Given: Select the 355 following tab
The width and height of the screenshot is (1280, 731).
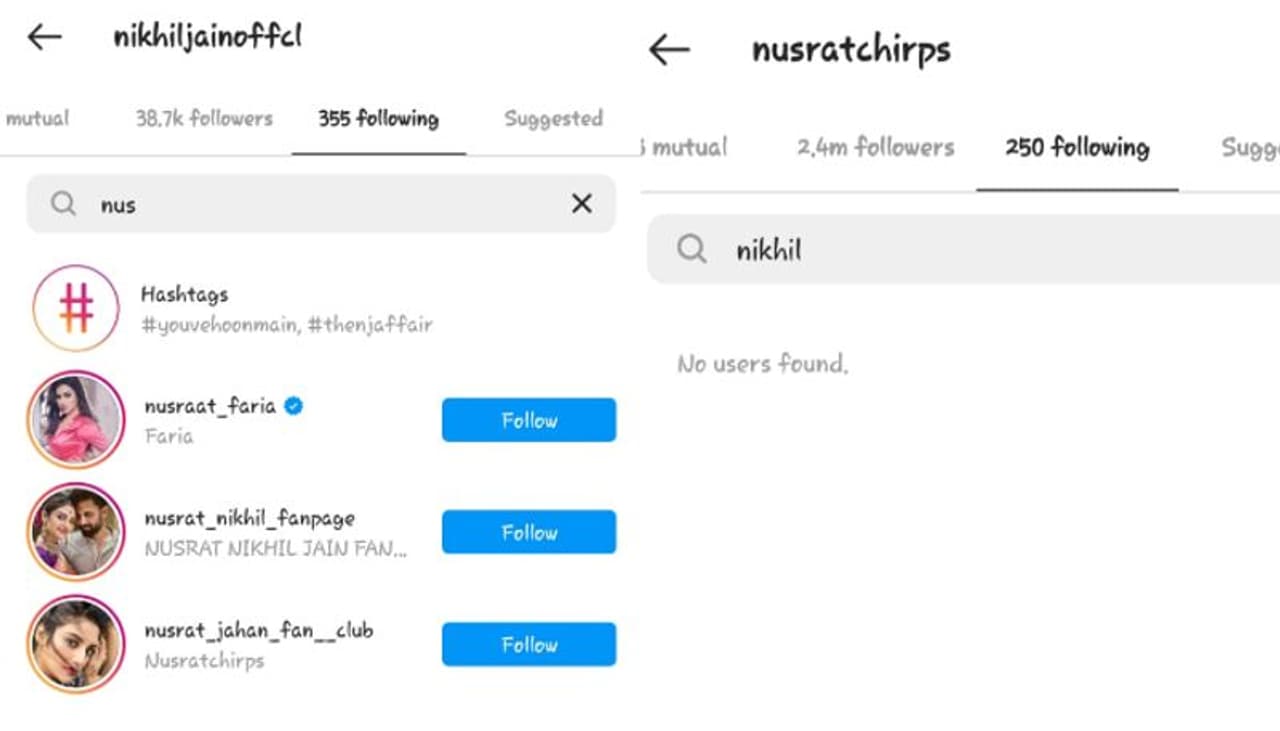Looking at the screenshot, I should click(378, 119).
